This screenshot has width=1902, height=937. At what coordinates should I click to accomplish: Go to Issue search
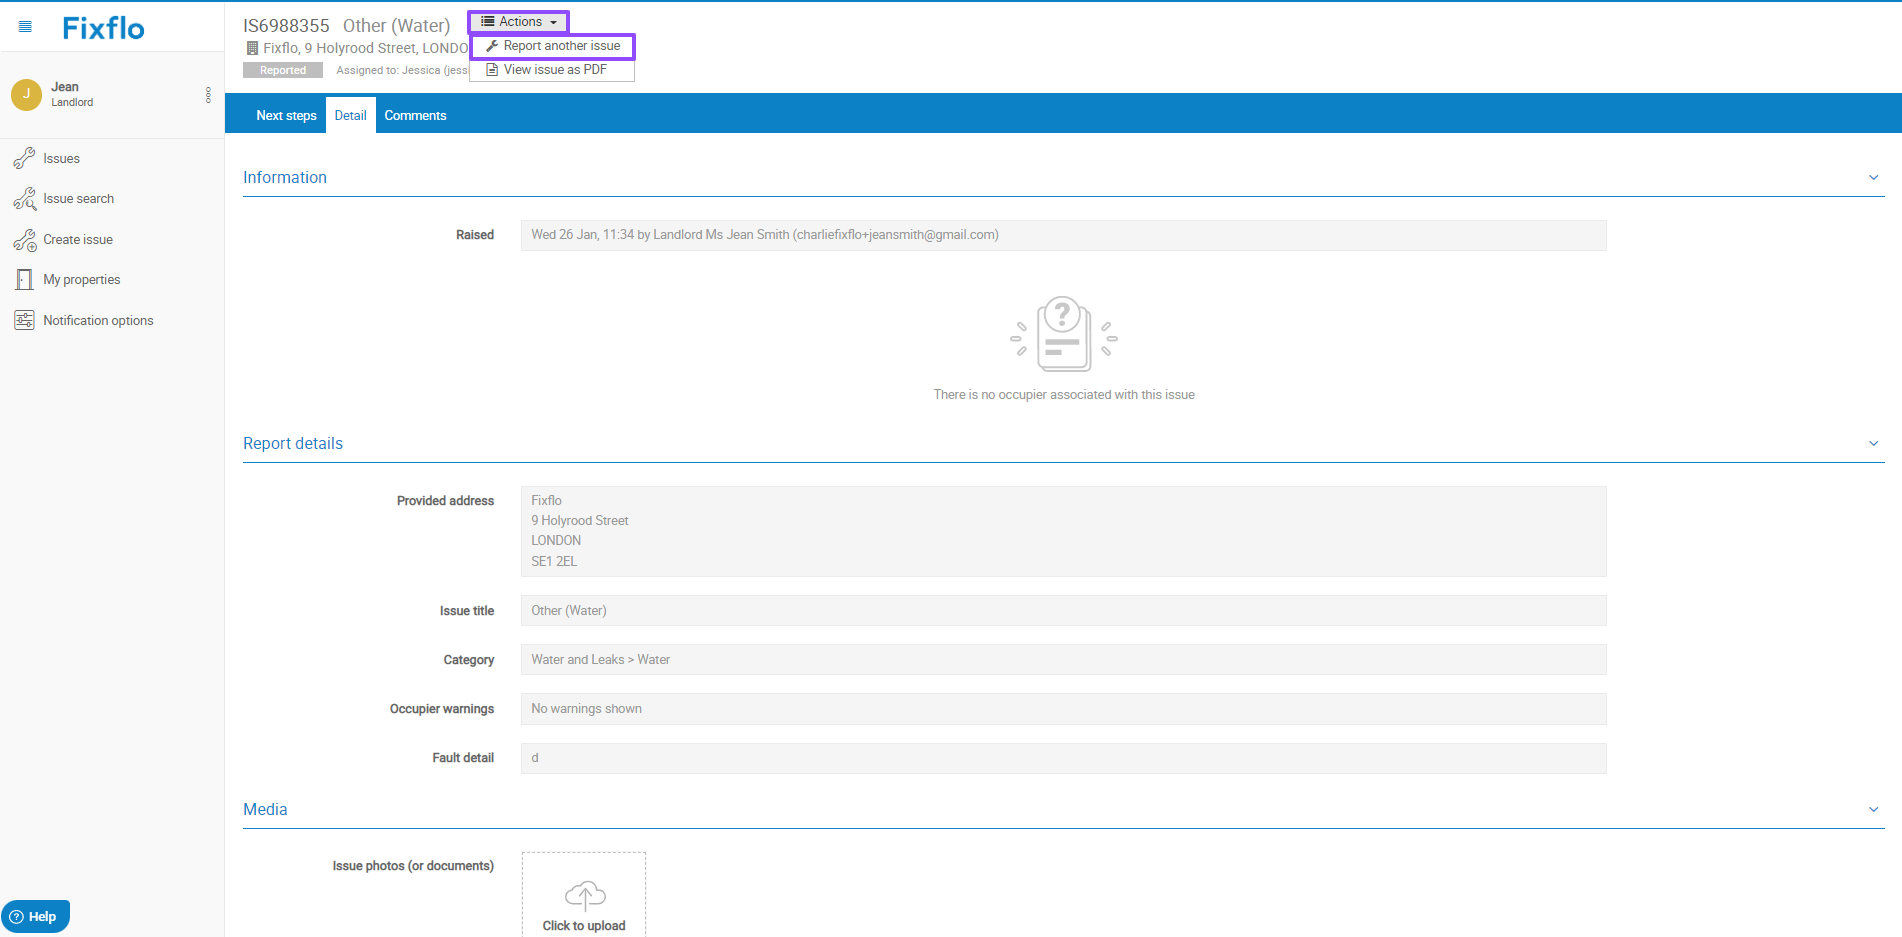tap(78, 199)
